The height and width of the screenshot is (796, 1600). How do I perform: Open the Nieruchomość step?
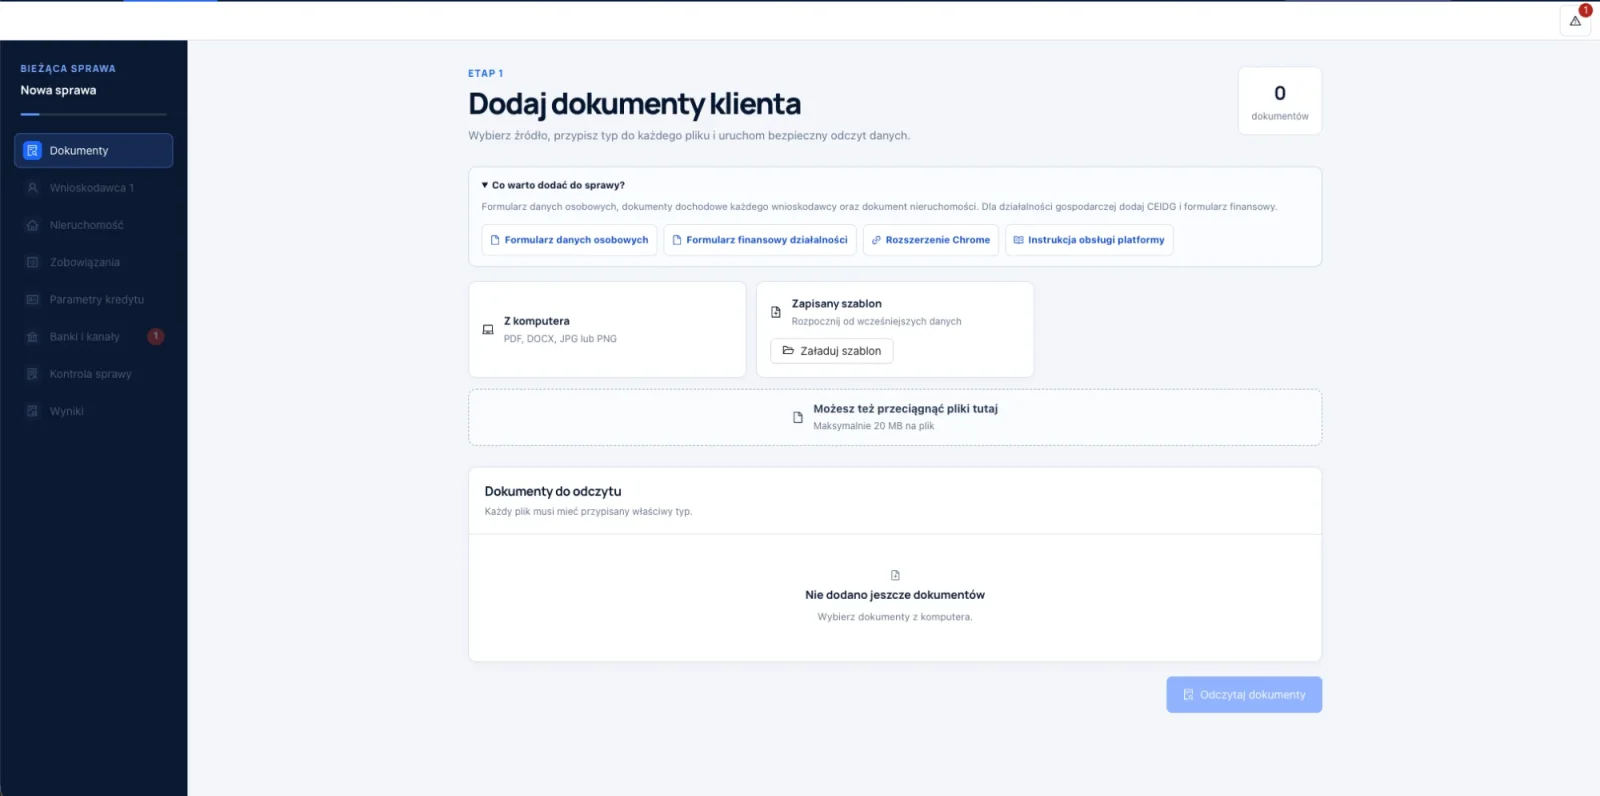93,225
